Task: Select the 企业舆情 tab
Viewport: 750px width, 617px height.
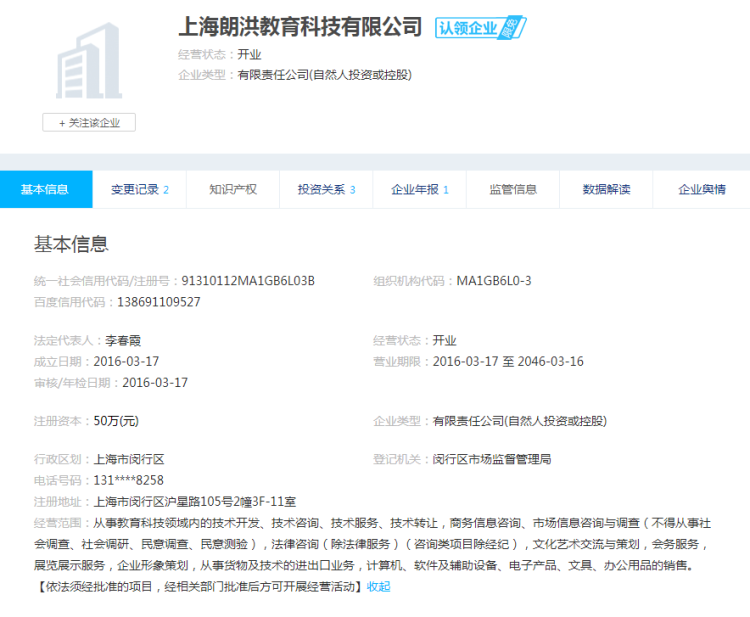Action: (x=702, y=189)
